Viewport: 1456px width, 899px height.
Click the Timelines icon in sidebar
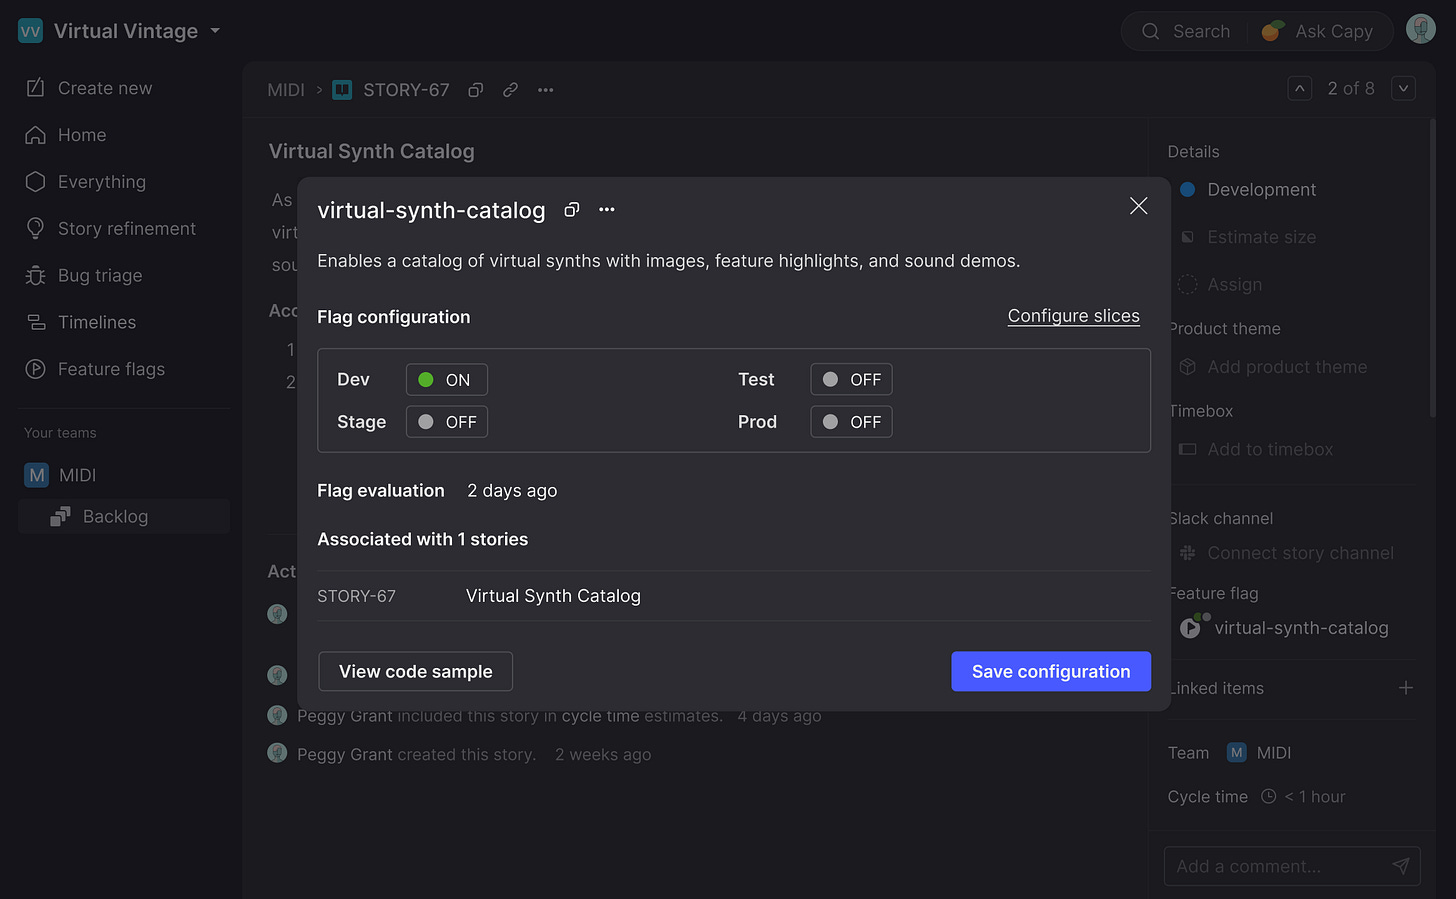(35, 322)
